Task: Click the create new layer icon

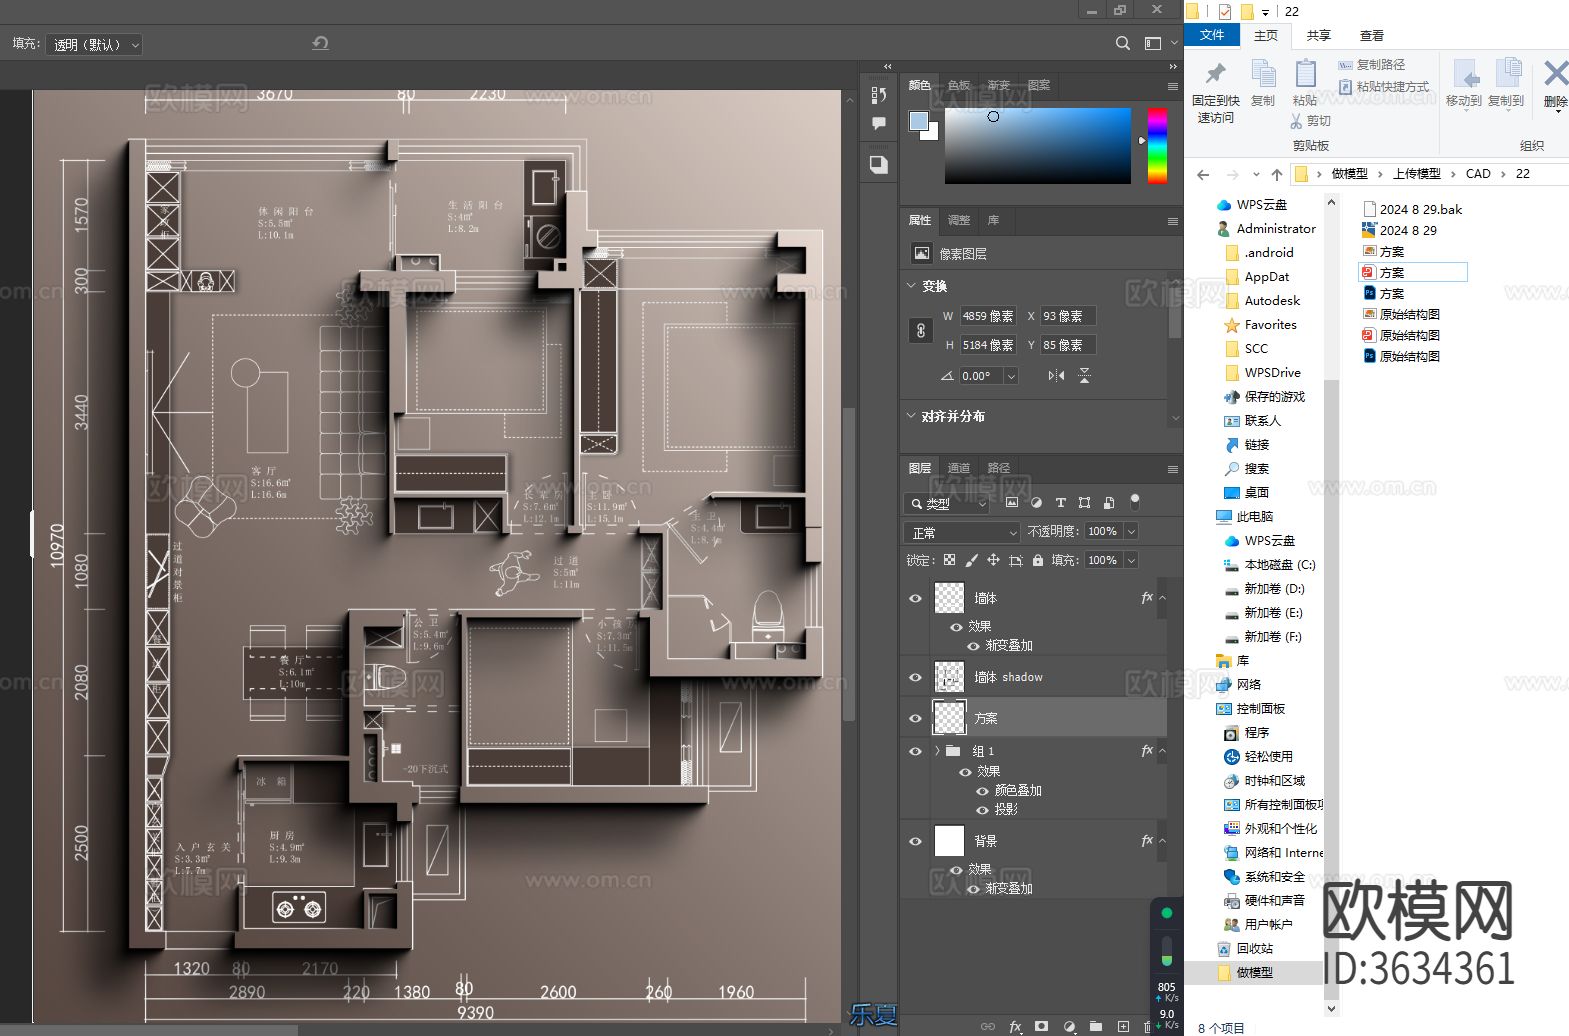Action: coord(1123,1026)
